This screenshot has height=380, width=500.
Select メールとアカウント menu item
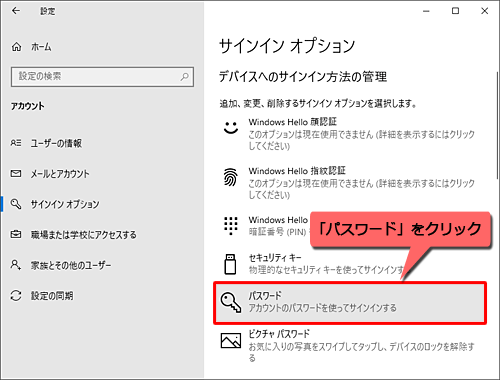pos(102,174)
